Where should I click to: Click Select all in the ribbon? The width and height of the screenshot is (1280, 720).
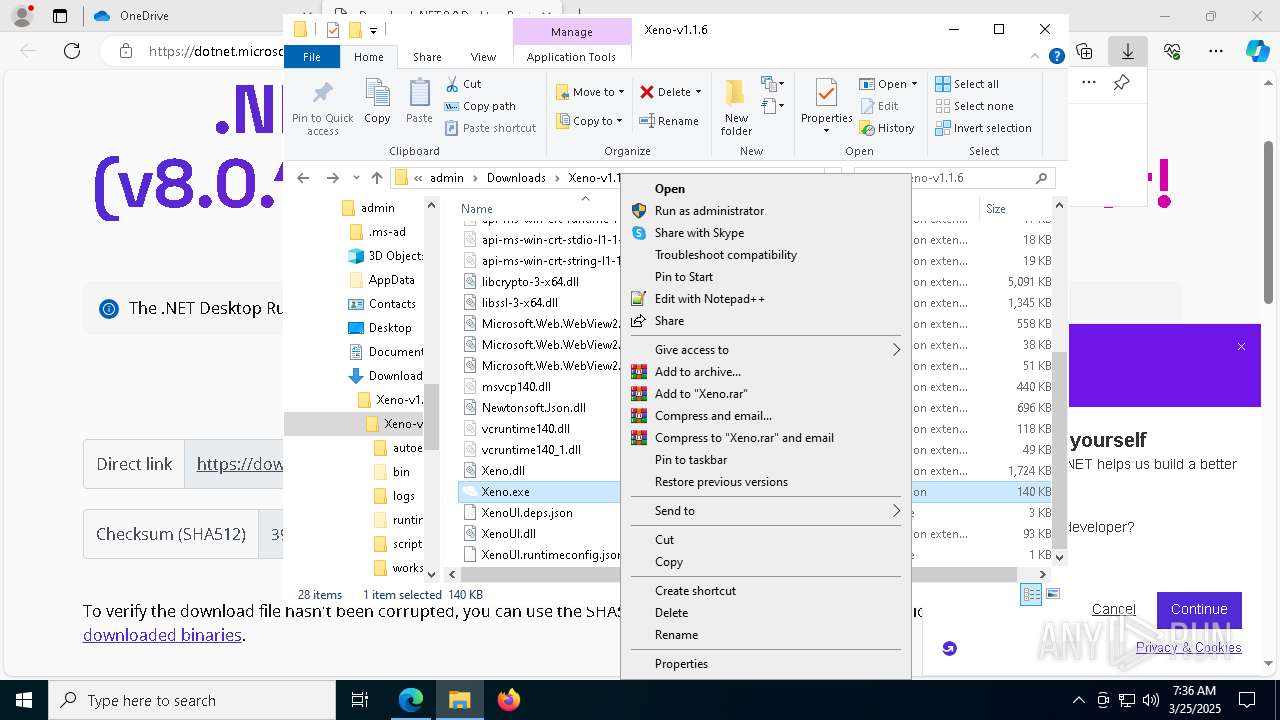(x=967, y=84)
